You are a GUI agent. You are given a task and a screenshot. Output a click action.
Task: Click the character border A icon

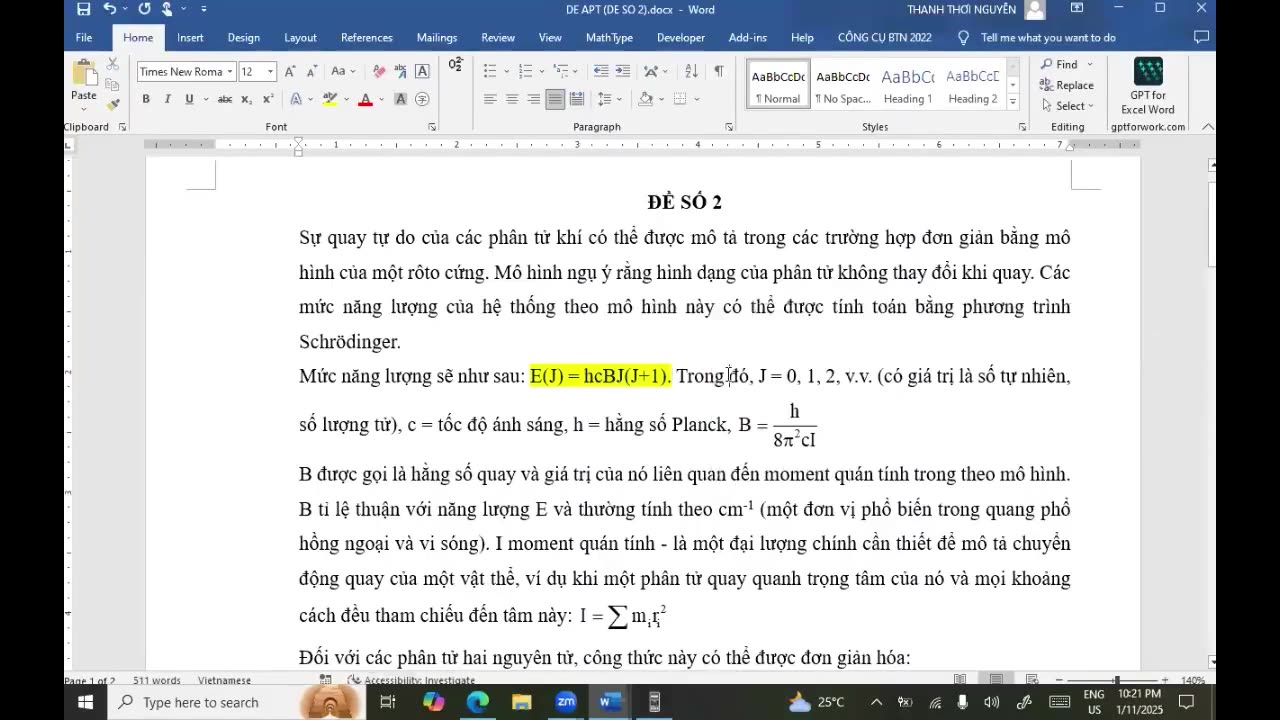[x=422, y=72]
